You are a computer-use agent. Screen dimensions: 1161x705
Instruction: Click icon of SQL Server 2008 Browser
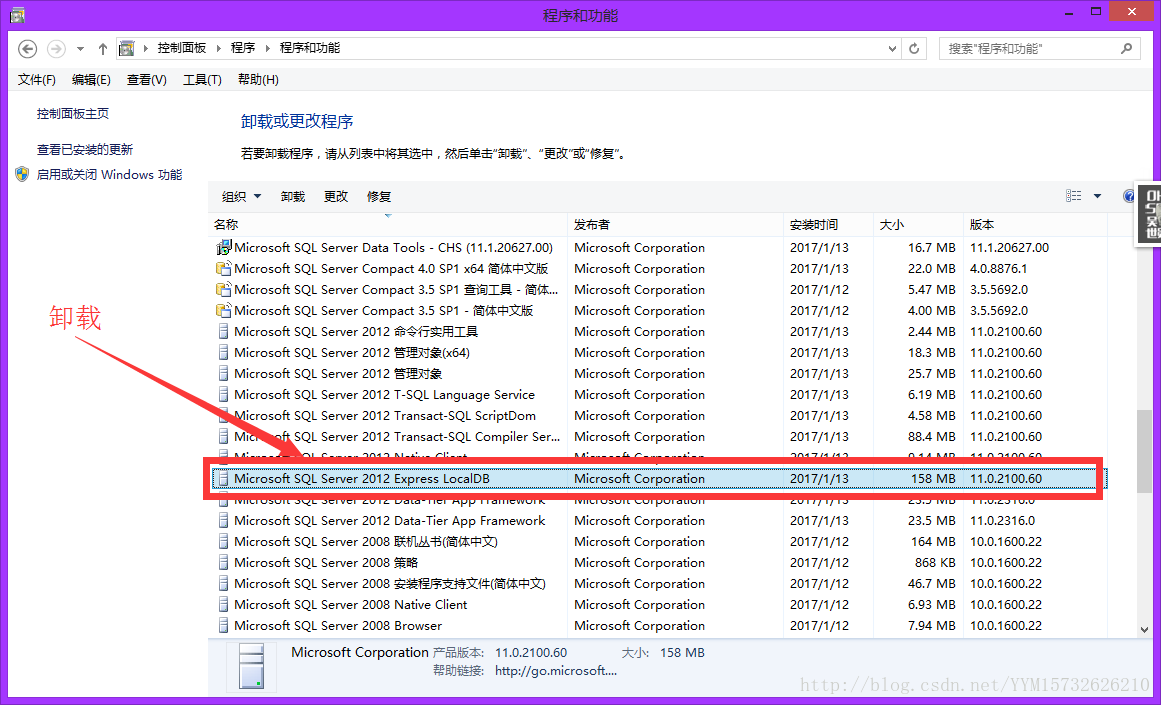[224, 626]
